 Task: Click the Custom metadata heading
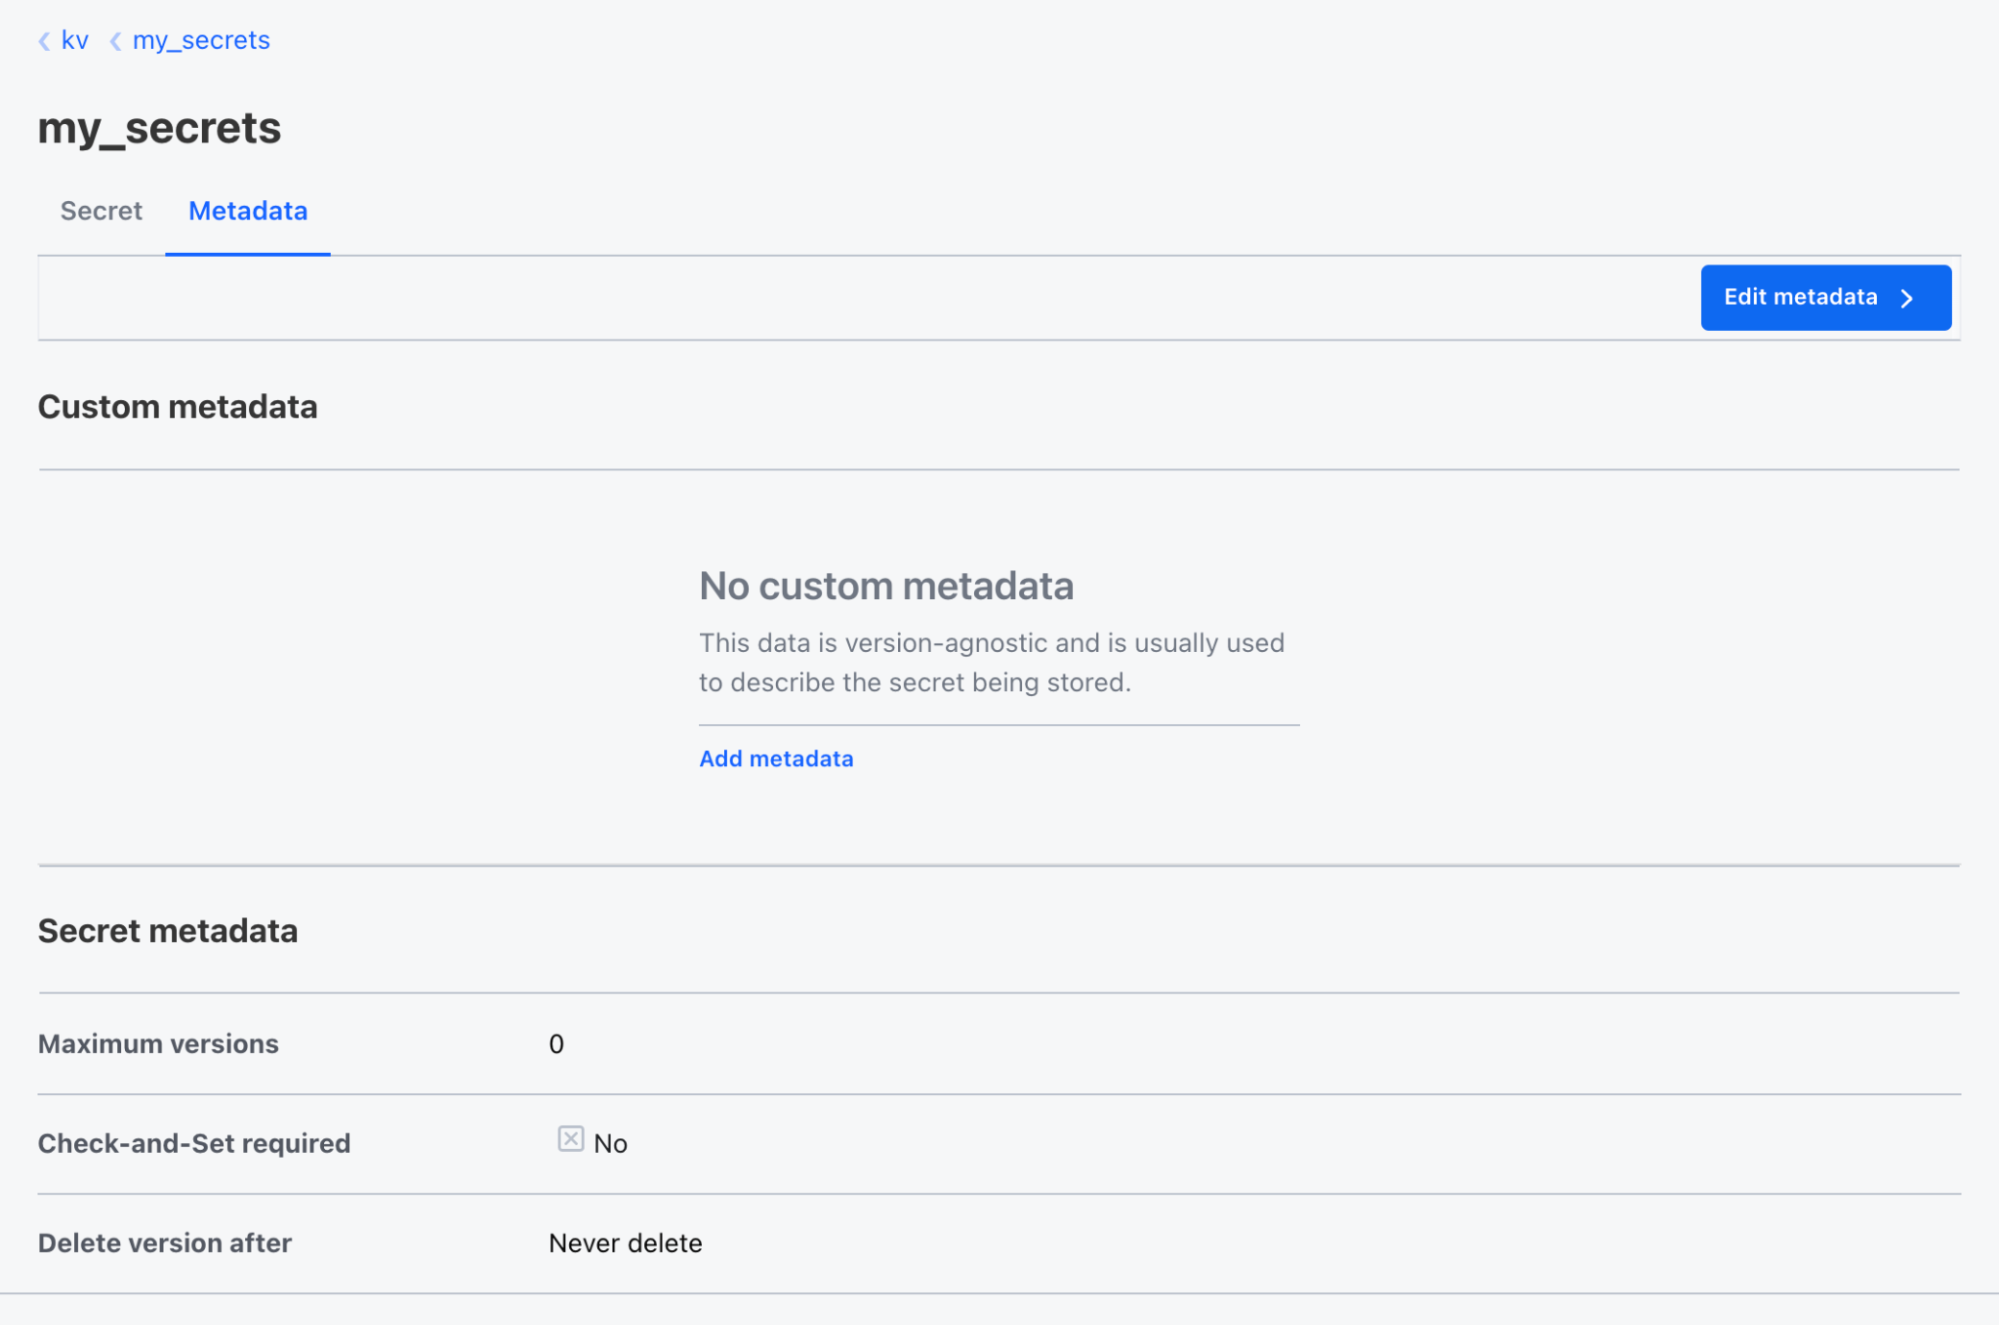[x=177, y=407]
